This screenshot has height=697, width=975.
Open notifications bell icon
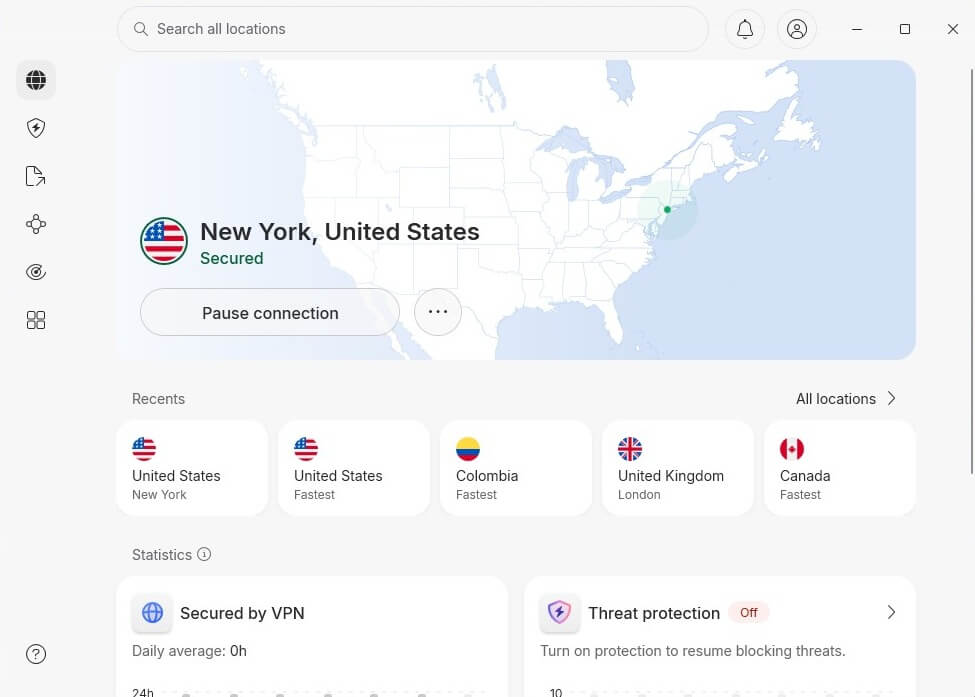745,29
